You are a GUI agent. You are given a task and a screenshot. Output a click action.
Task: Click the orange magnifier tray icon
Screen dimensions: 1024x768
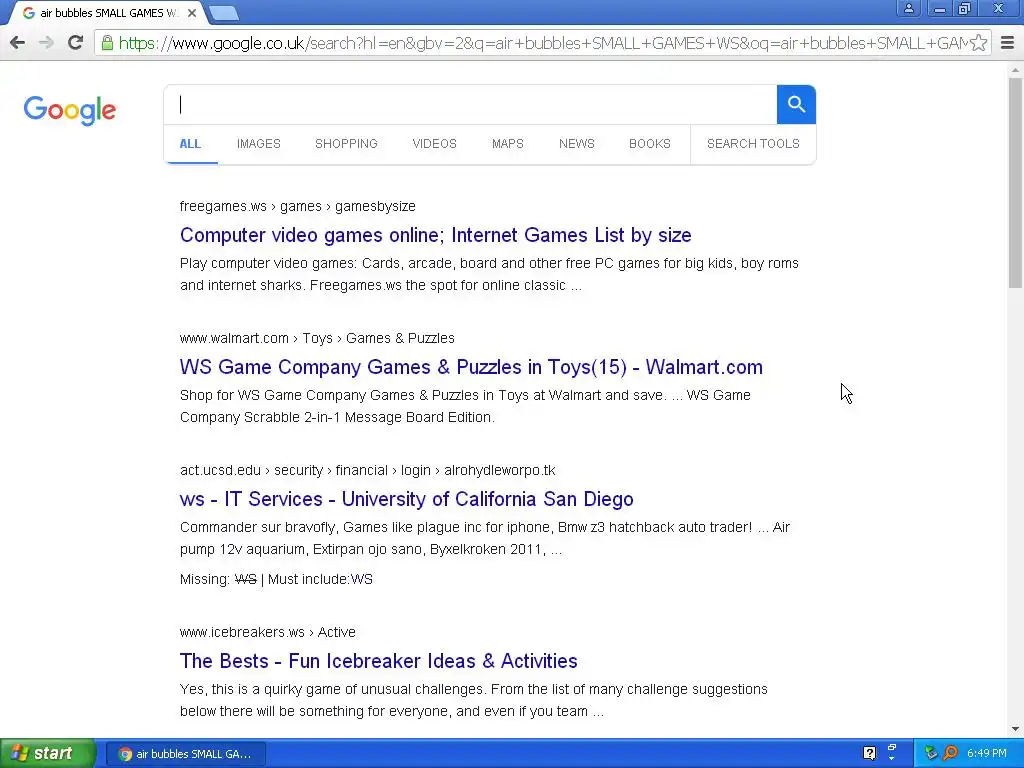[x=950, y=753]
